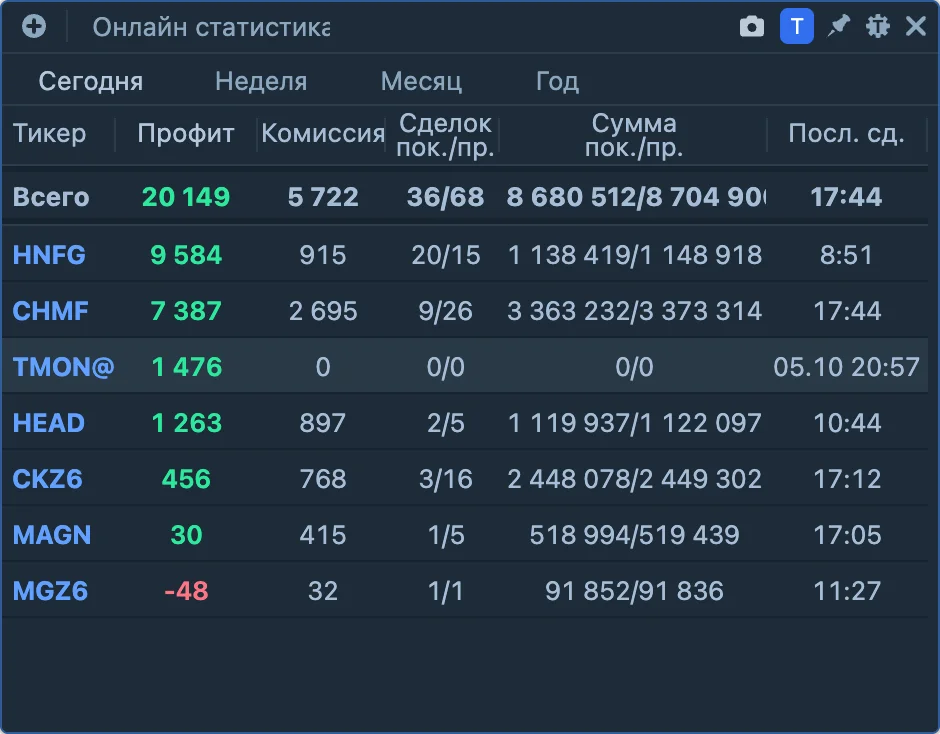The image size is (940, 734).
Task: Click total commission value 5 722
Action: click(x=323, y=197)
